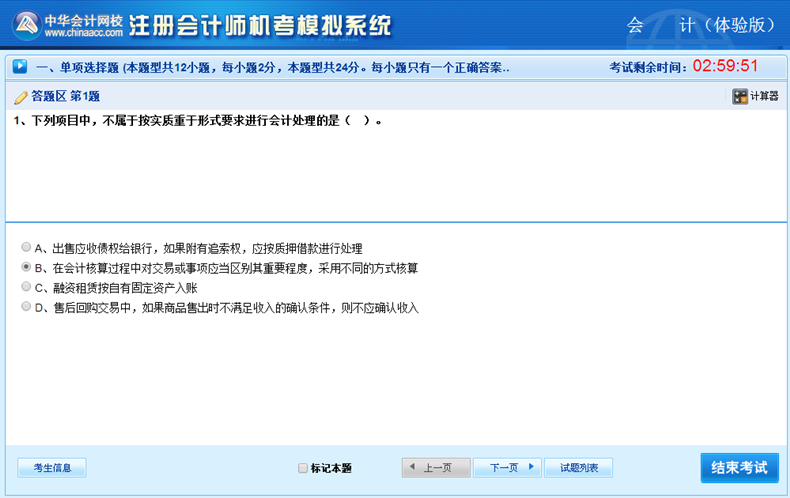Open the 试题列表 question list
This screenshot has height=498, width=790.
pos(578,467)
